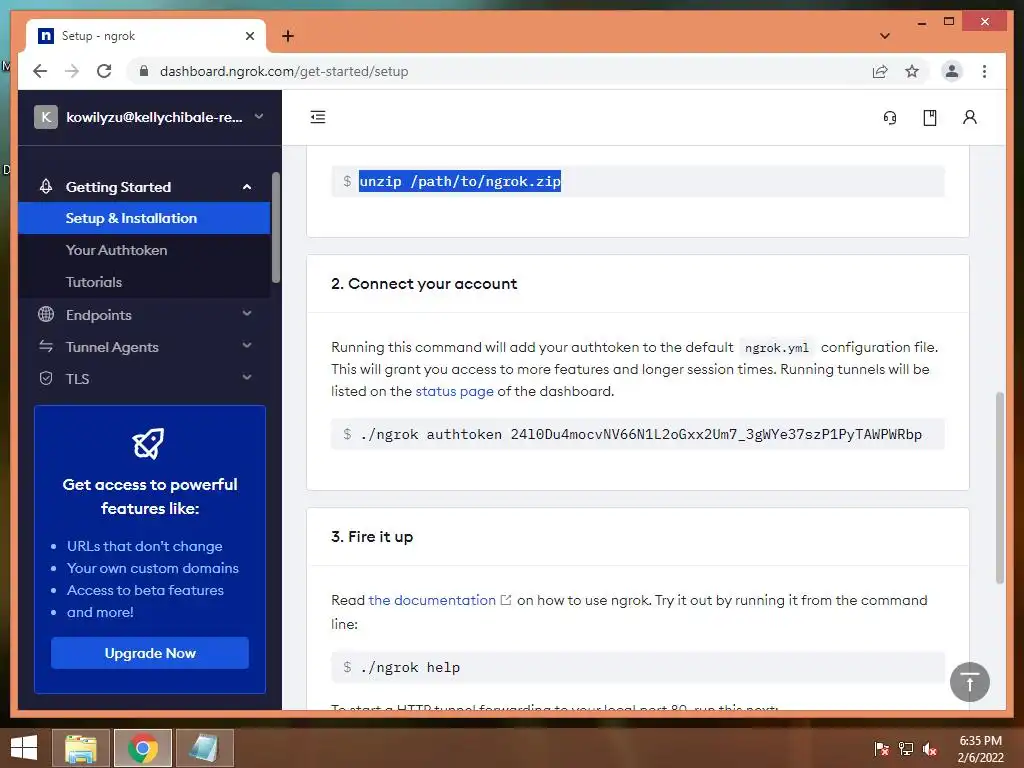The image size is (1024, 768).
Task: Click the ngrok.yml inline code text
Action: (776, 347)
